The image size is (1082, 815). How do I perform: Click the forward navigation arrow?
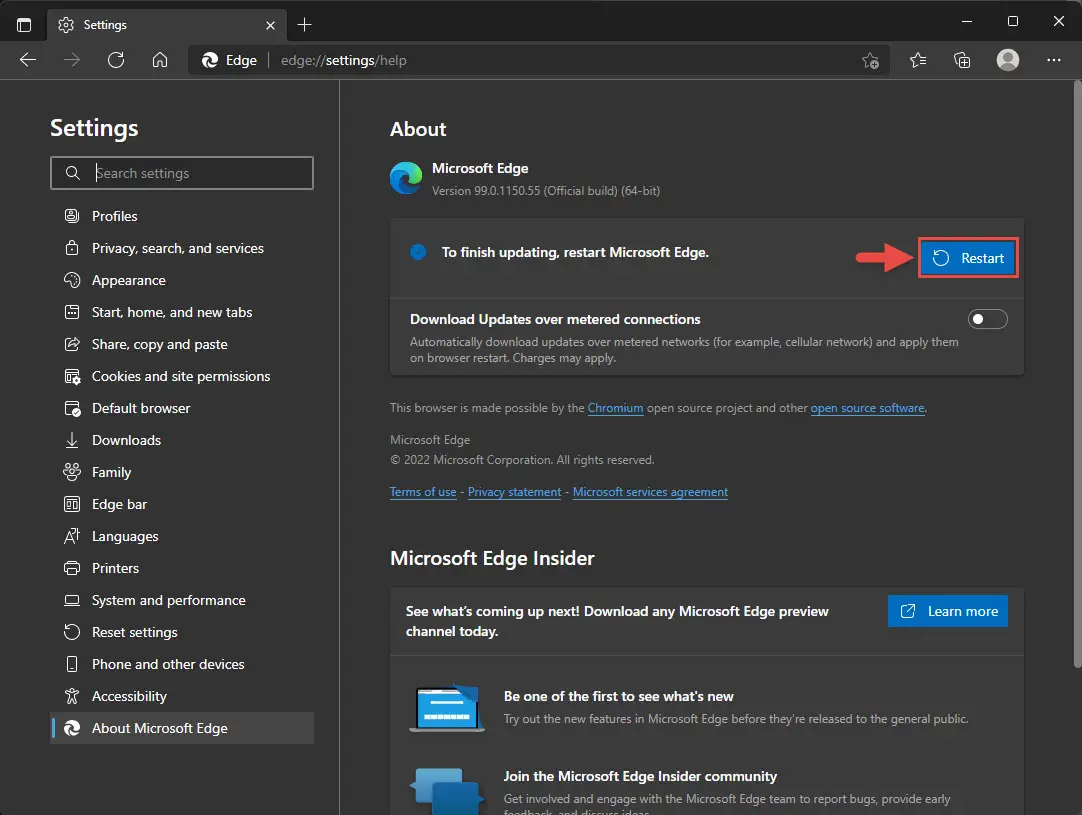tap(72, 60)
